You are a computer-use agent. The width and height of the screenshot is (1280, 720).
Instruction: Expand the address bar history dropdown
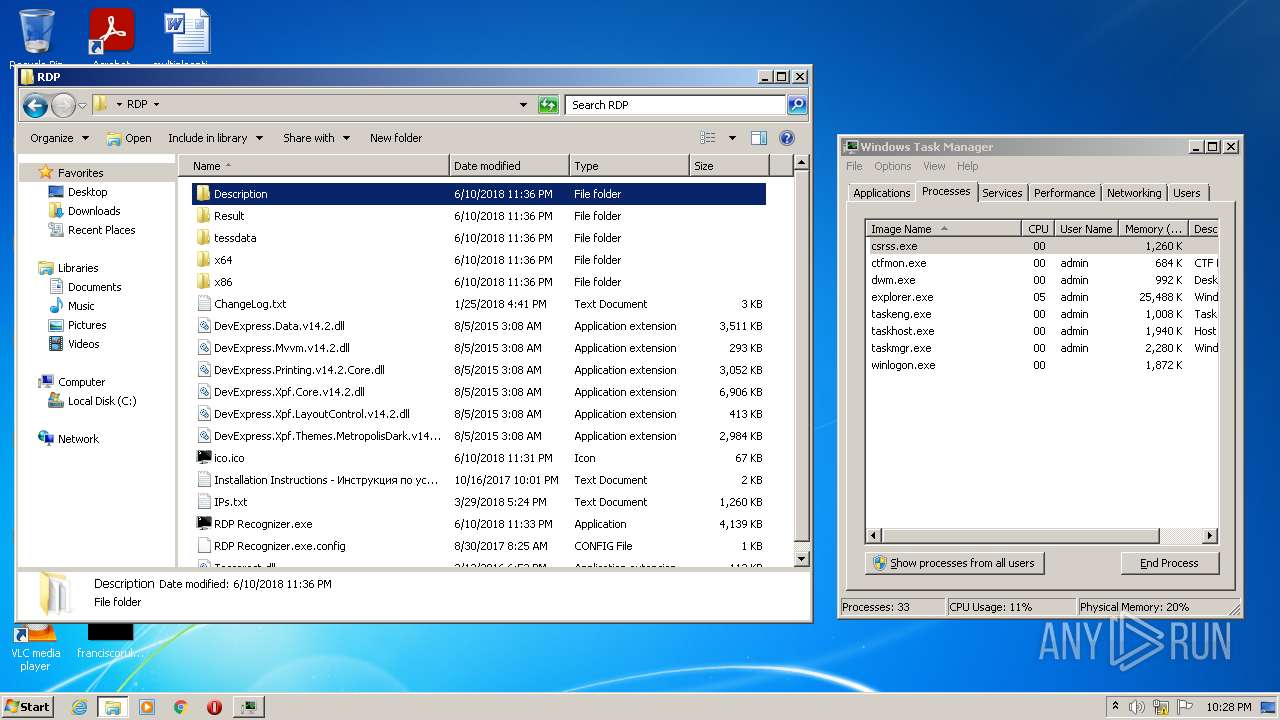pyautogui.click(x=523, y=104)
